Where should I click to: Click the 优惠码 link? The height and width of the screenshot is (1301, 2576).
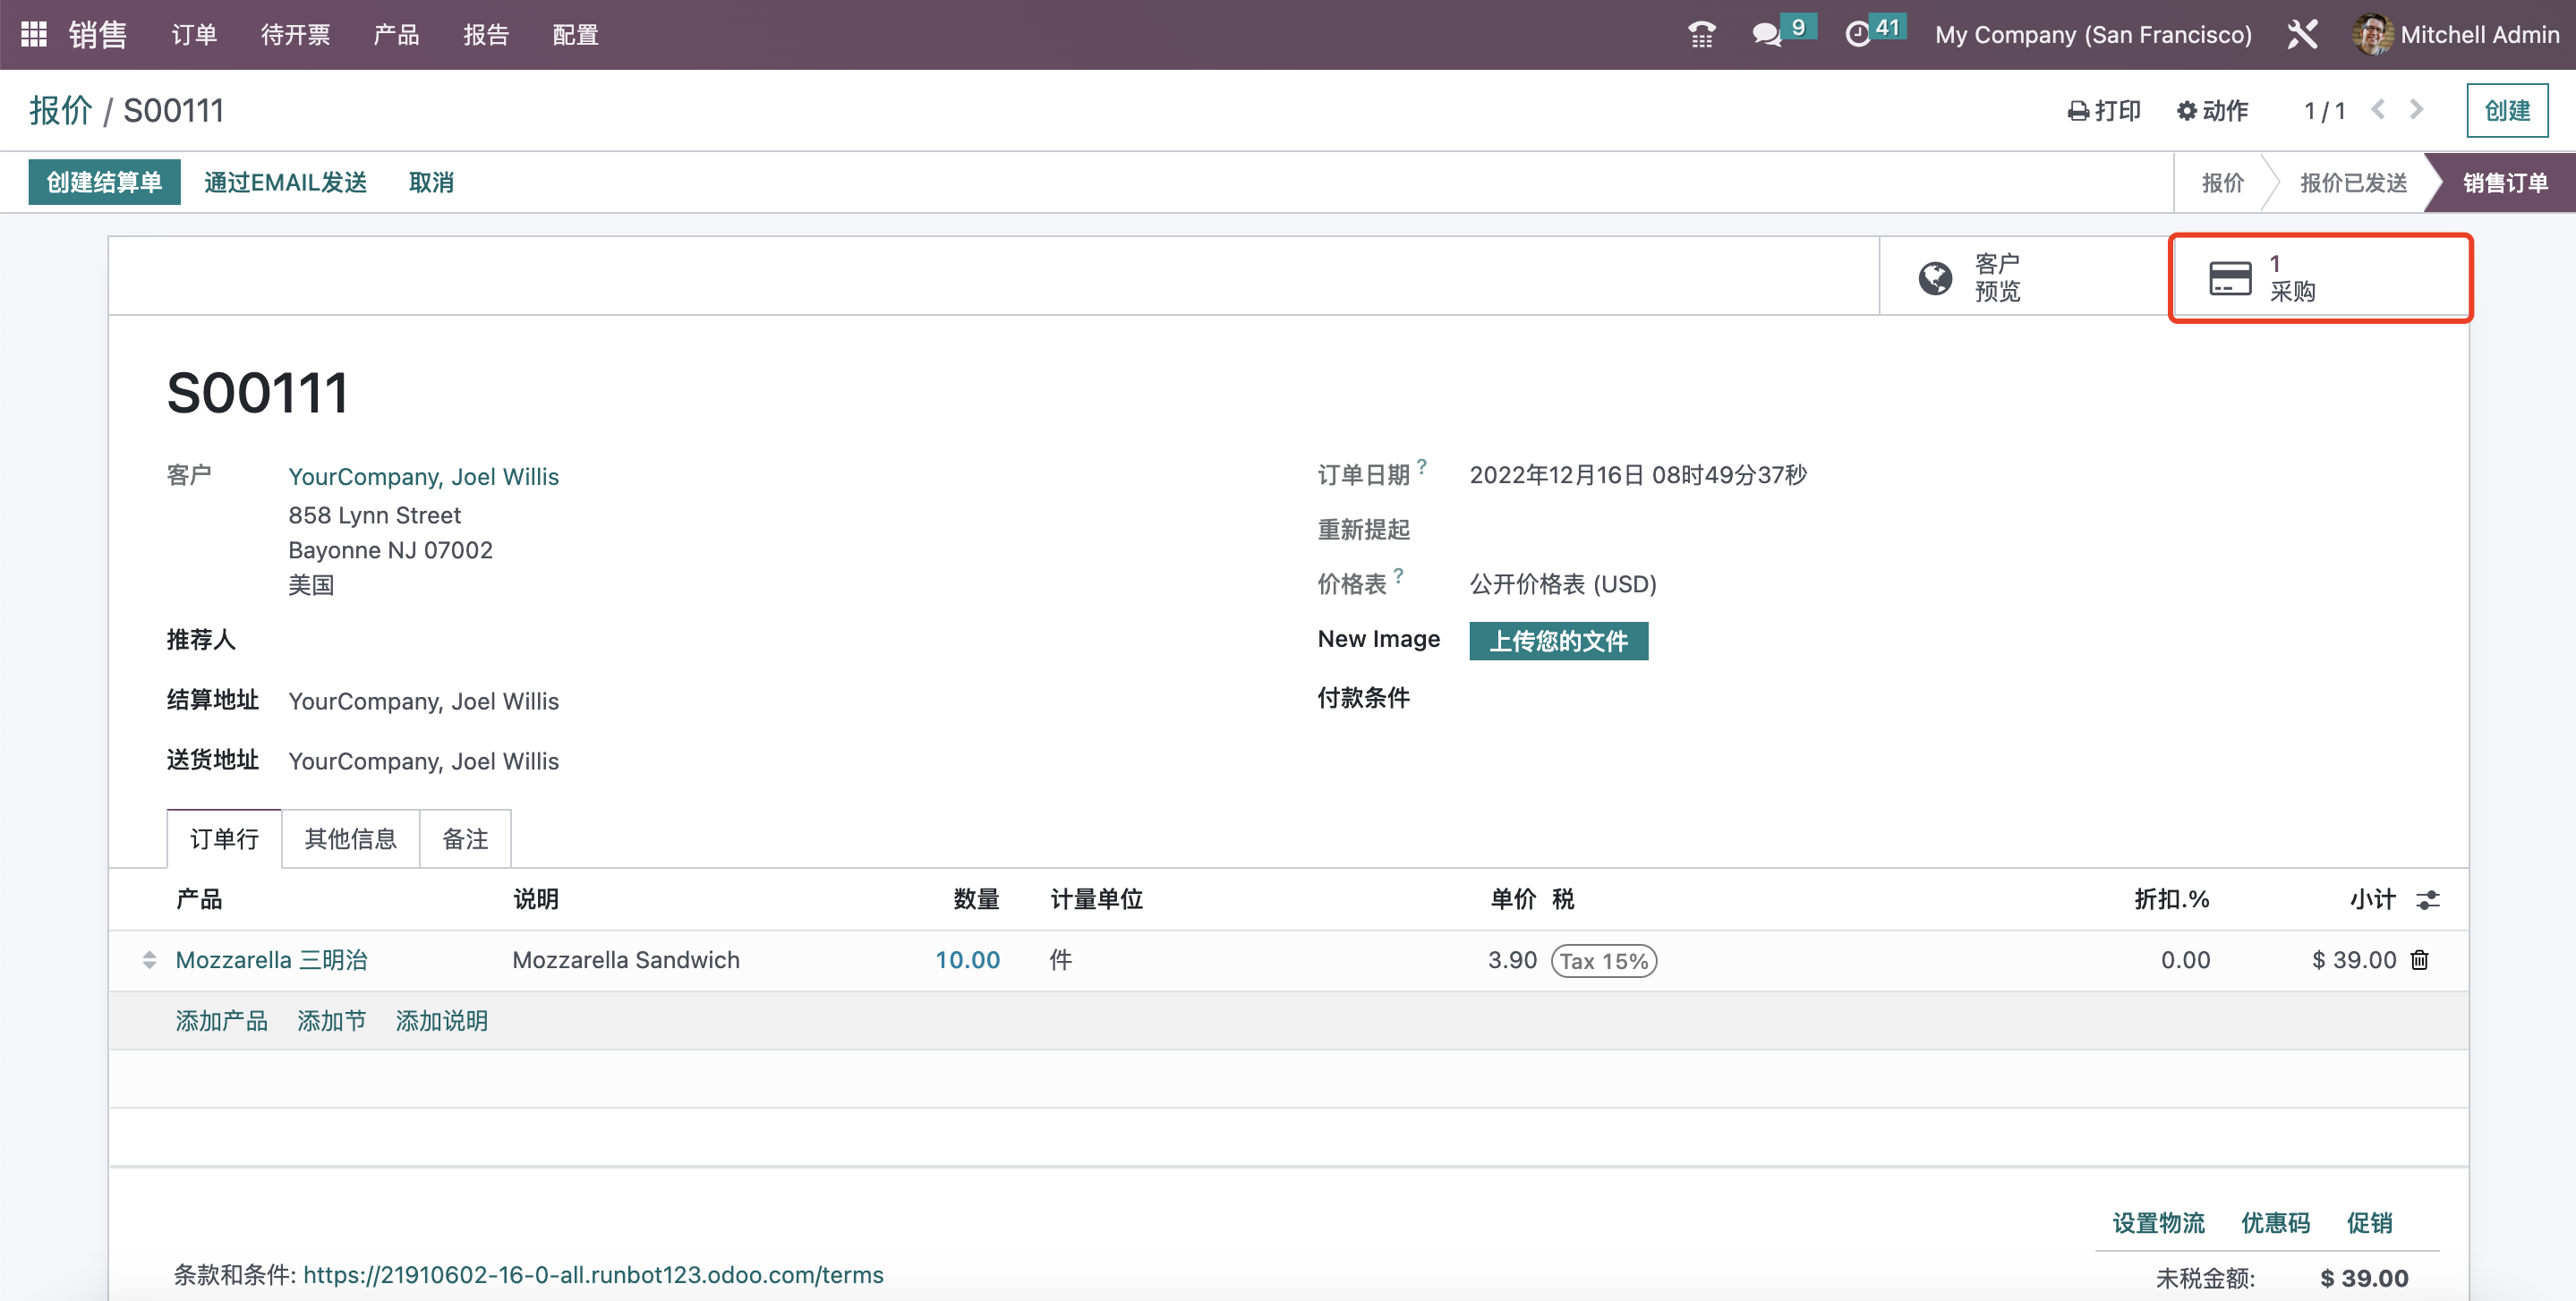click(x=2275, y=1223)
